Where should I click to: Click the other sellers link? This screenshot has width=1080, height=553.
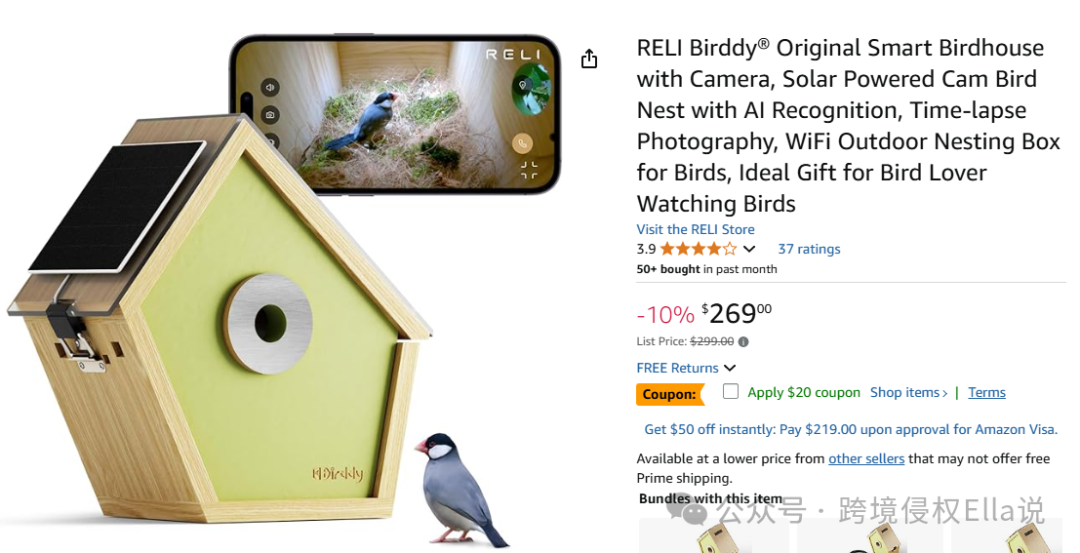pos(866,459)
